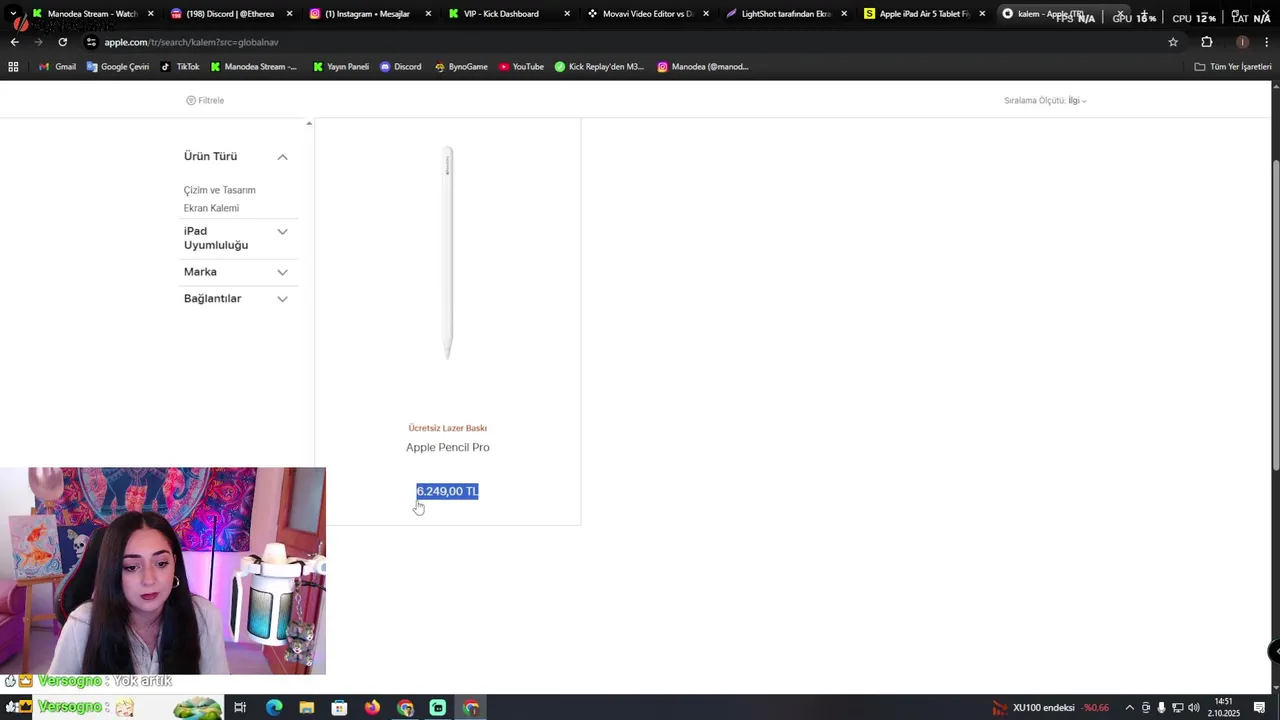Open the 14:51 clock and date
This screenshot has height=720, width=1280.
click(x=1224, y=708)
